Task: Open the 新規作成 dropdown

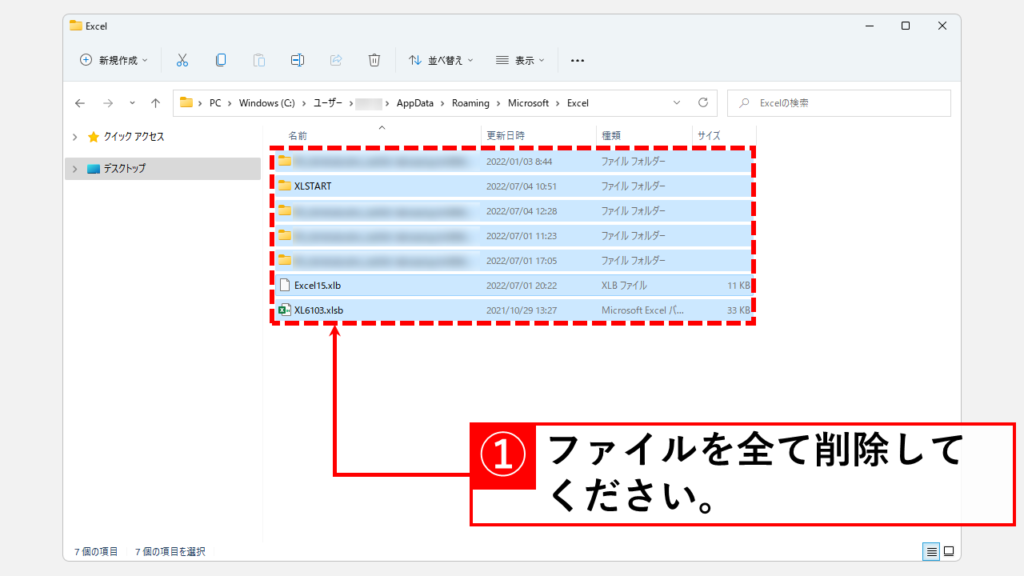Action: click(113, 60)
